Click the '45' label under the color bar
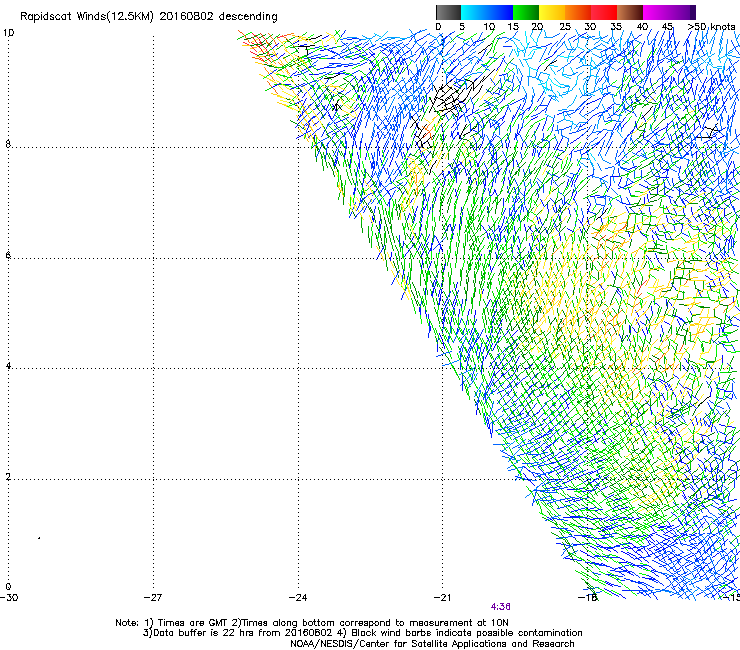 [667, 27]
